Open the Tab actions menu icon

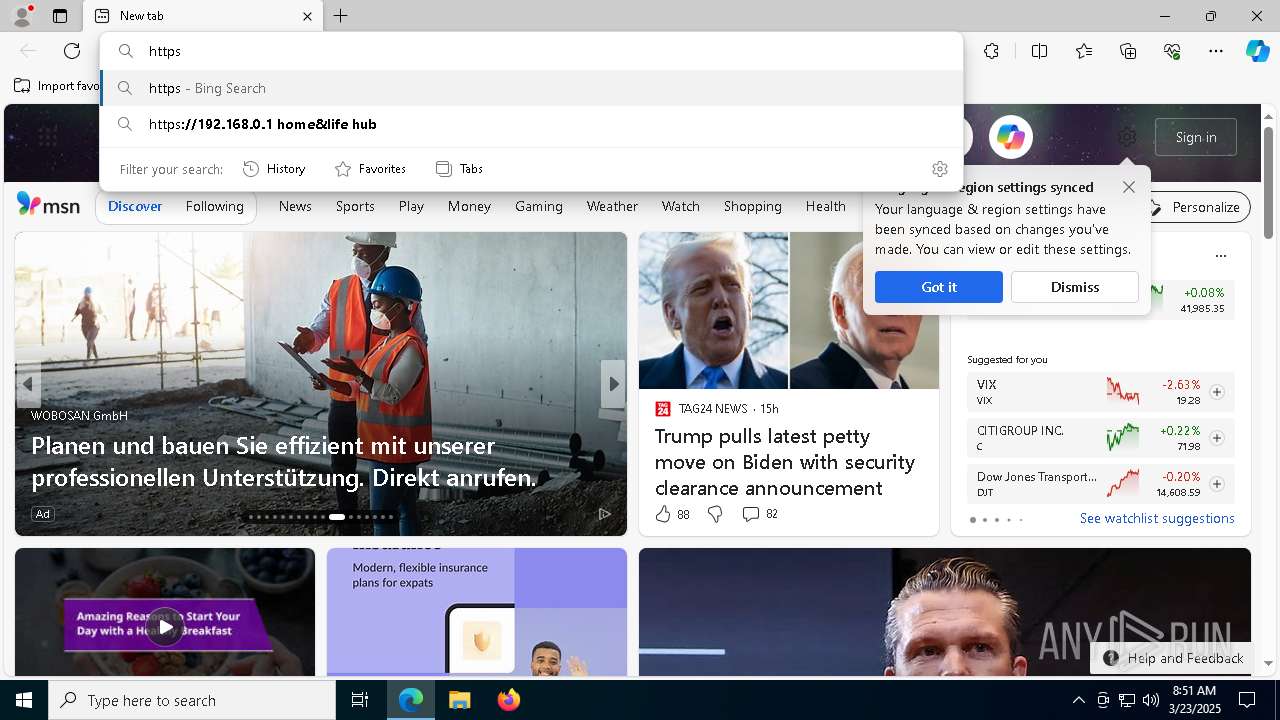[x=60, y=16]
